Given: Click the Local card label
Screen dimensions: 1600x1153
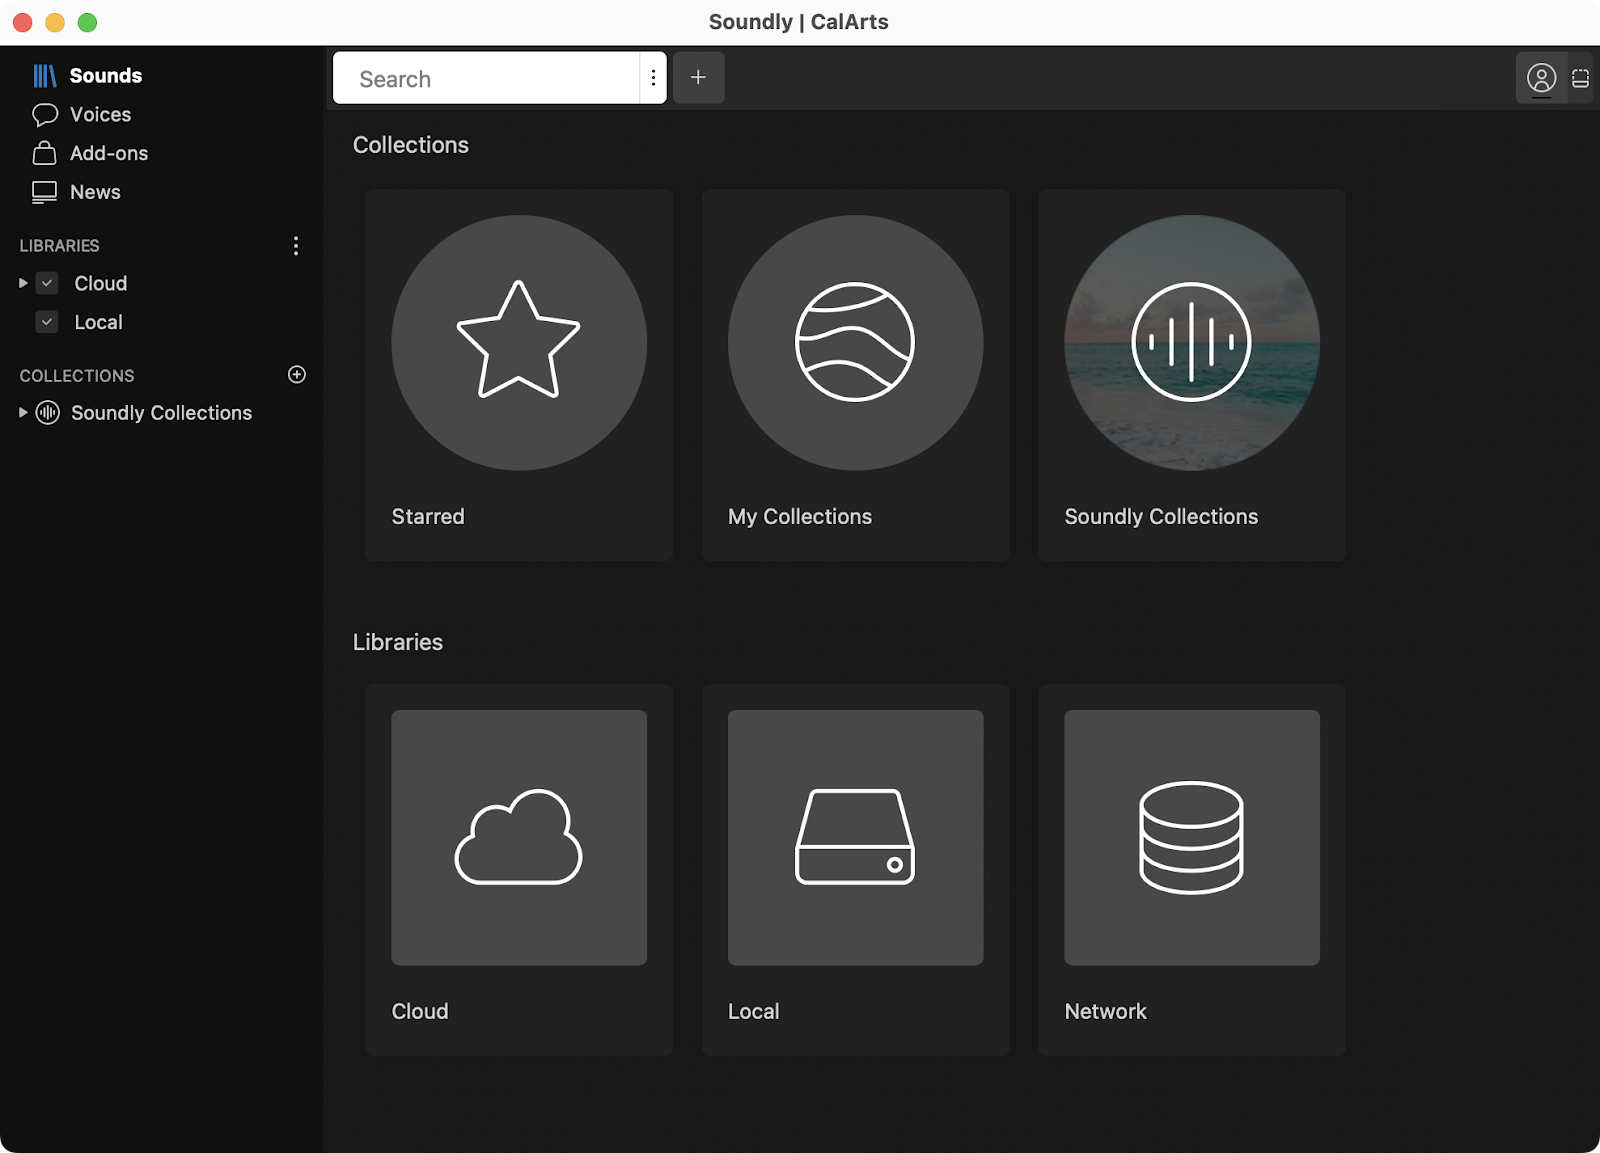Looking at the screenshot, I should [x=753, y=1012].
